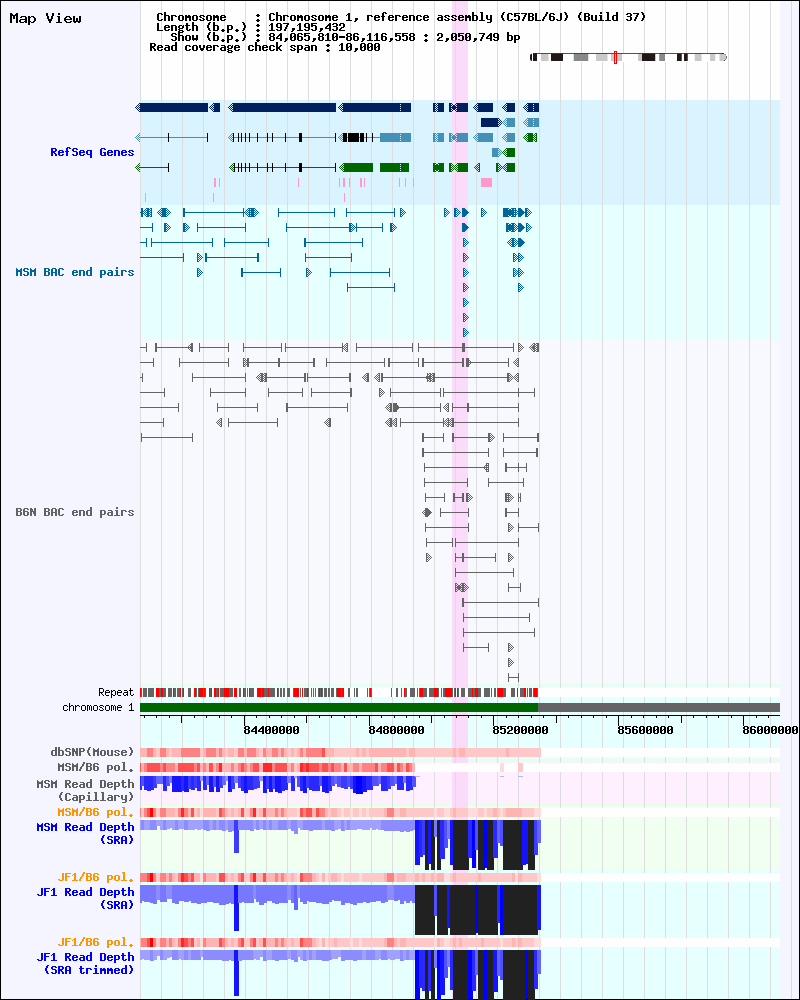
Task: Click the Map View title
Action: point(46,19)
